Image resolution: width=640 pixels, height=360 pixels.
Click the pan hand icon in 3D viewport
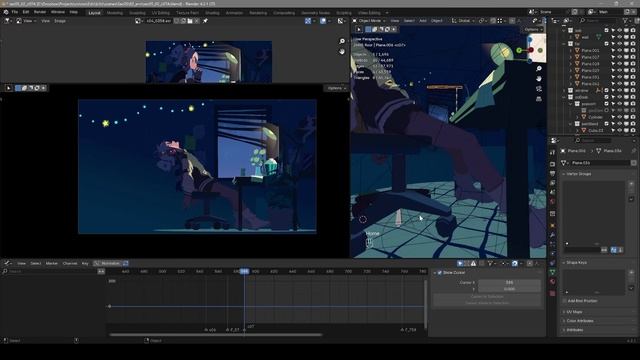point(539,78)
